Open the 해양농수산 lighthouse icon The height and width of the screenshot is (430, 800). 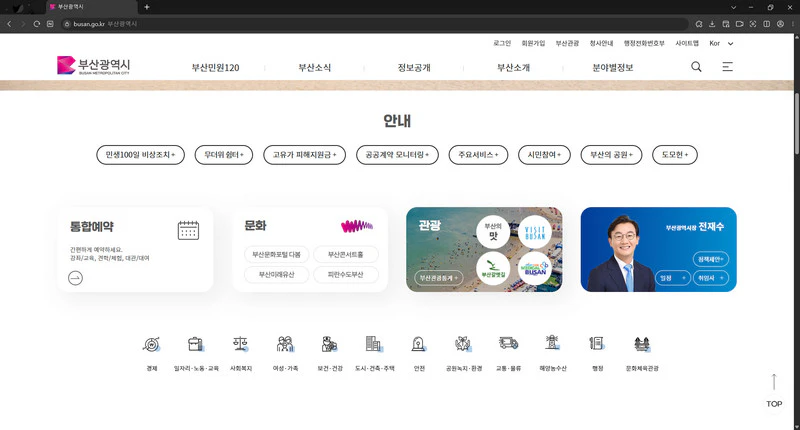click(553, 344)
